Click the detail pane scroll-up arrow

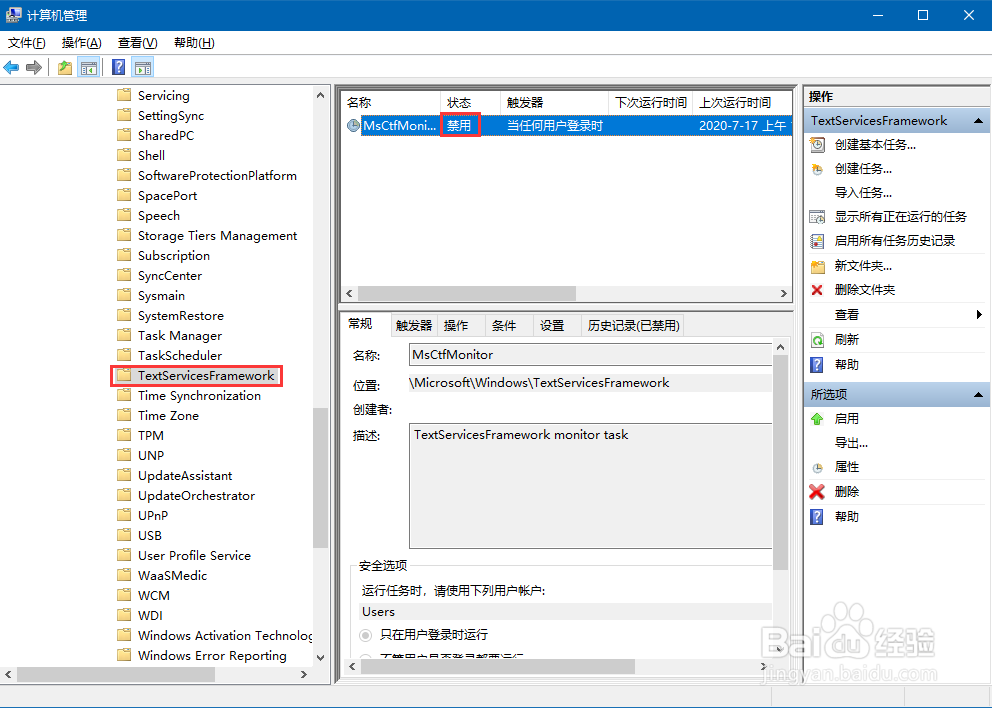click(780, 347)
